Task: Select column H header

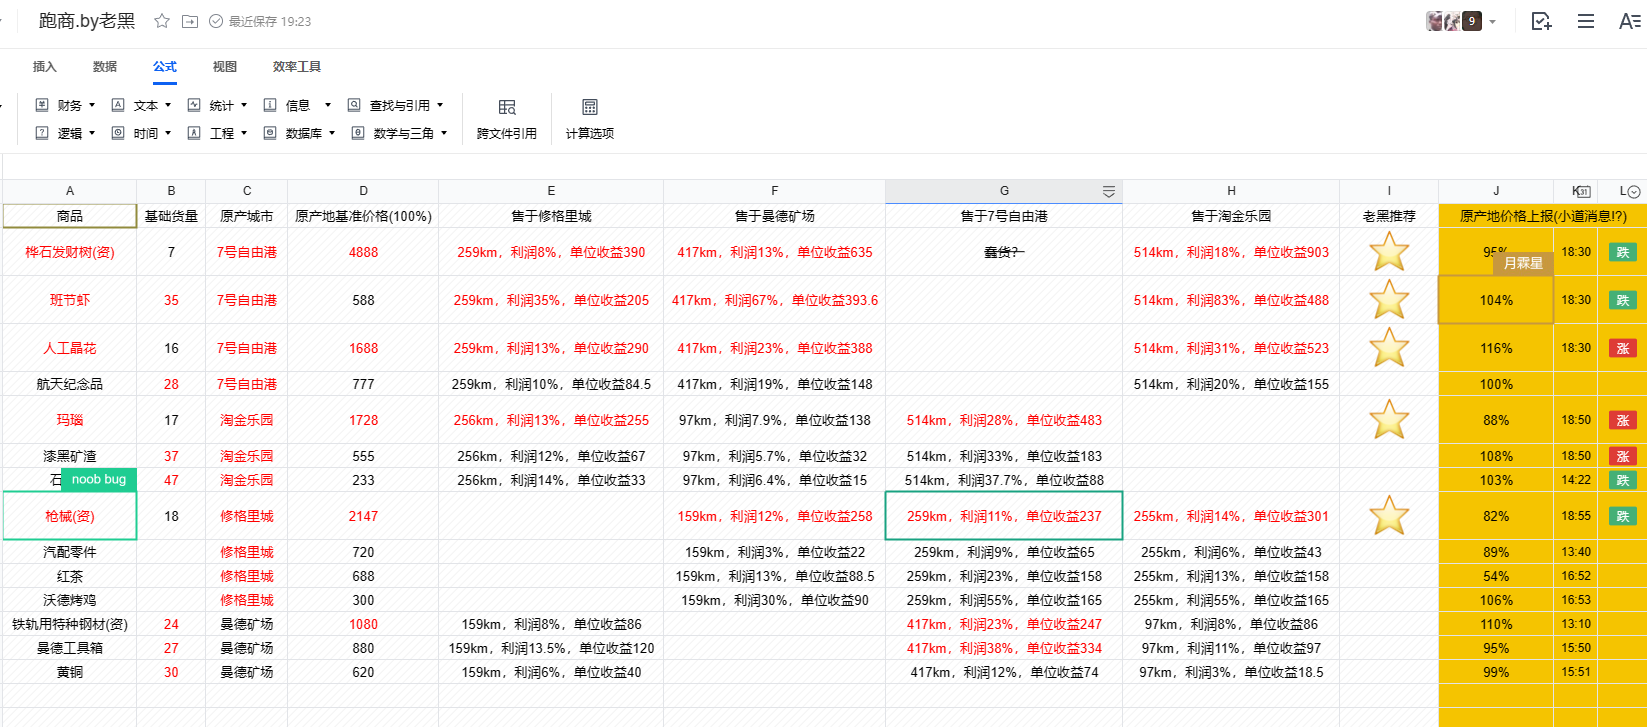Action: (x=1231, y=191)
